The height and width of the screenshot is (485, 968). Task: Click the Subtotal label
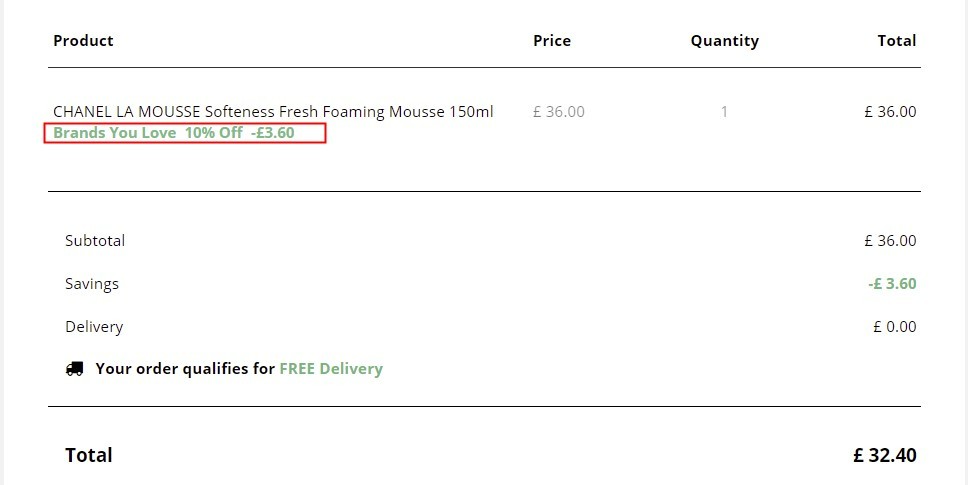point(95,241)
